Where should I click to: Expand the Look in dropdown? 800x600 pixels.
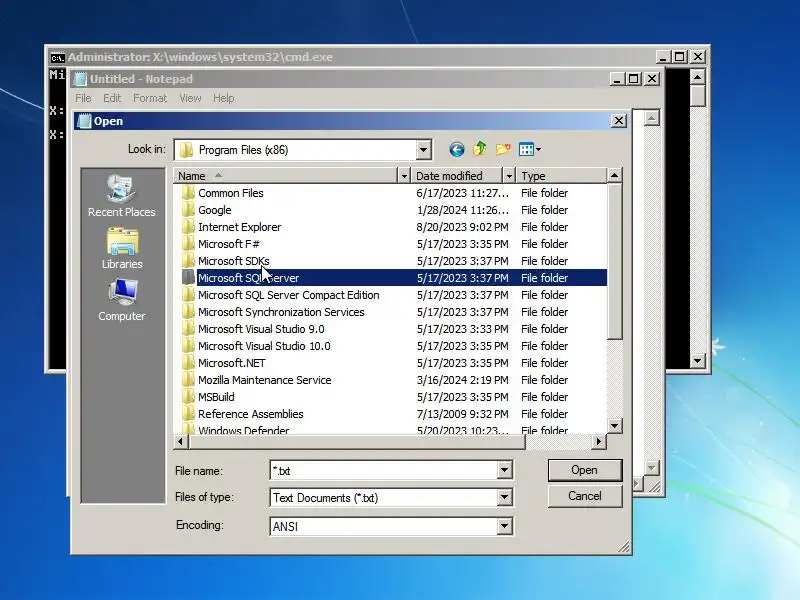tap(423, 150)
